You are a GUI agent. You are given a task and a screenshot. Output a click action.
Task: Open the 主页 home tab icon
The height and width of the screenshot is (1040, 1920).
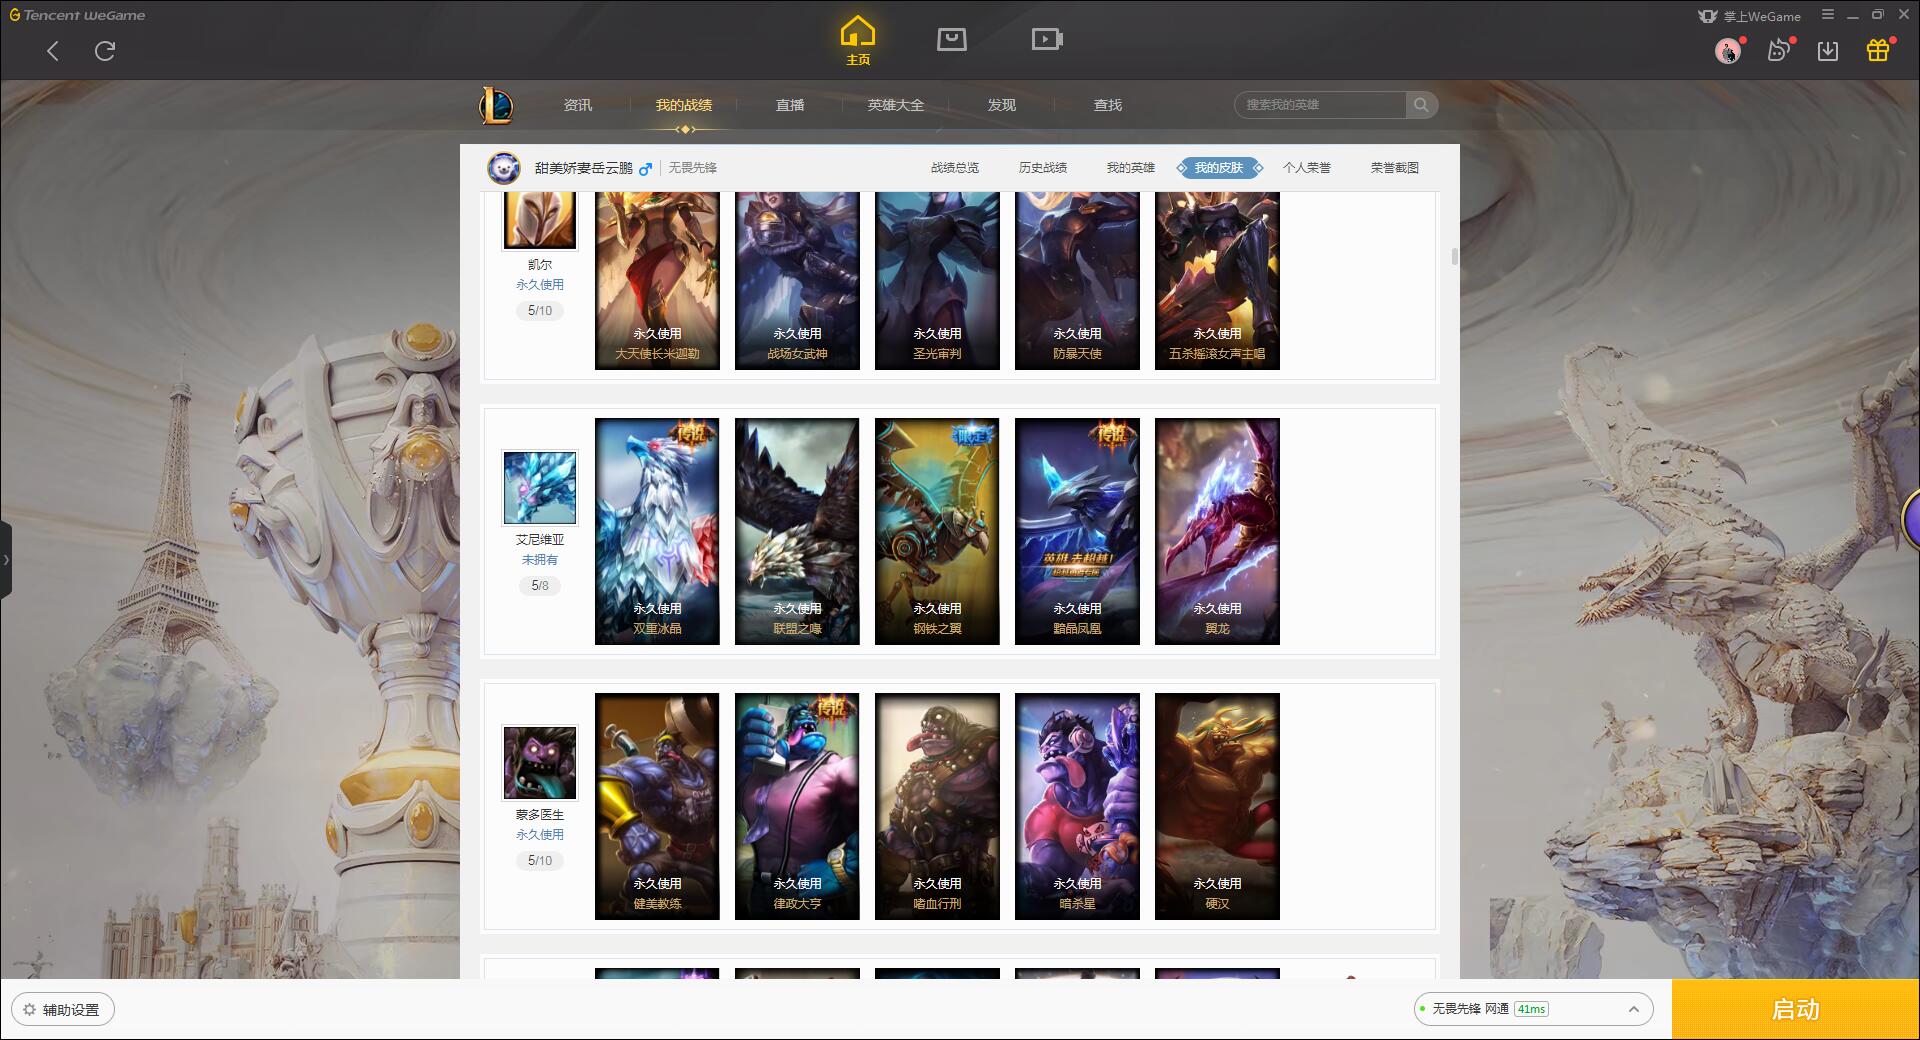tap(857, 40)
